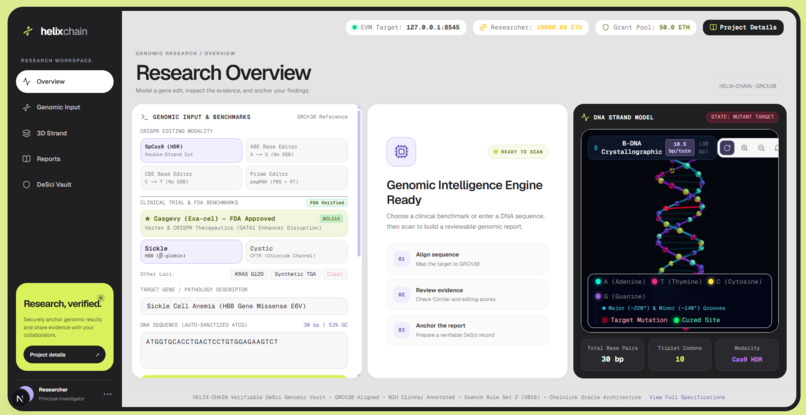
Task: Click the Genomic Input panel scrollbar
Action: 359,184
